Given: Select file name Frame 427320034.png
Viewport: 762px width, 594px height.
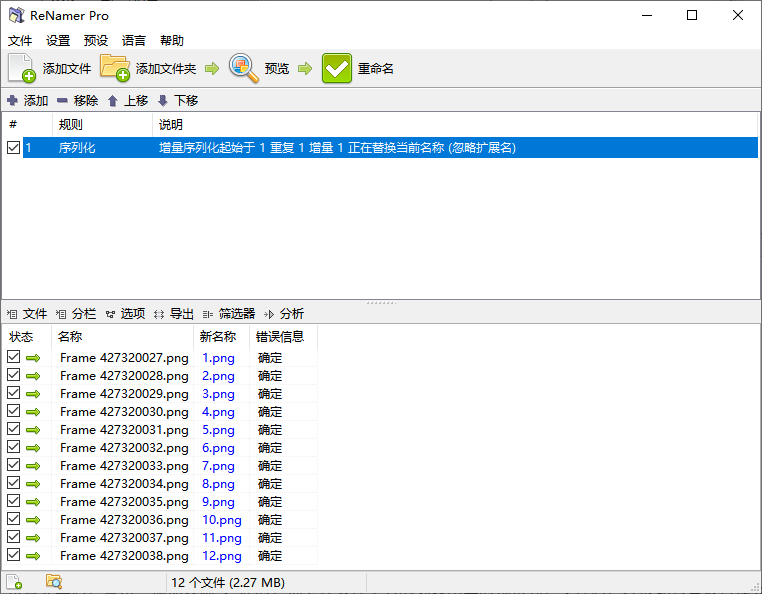Looking at the screenshot, I should click(124, 484).
